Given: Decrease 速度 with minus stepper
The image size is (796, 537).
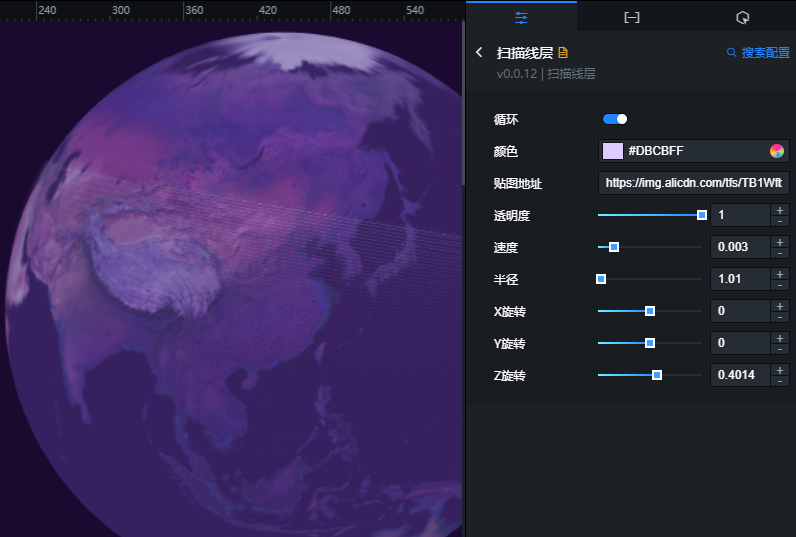Looking at the screenshot, I should 780,253.
